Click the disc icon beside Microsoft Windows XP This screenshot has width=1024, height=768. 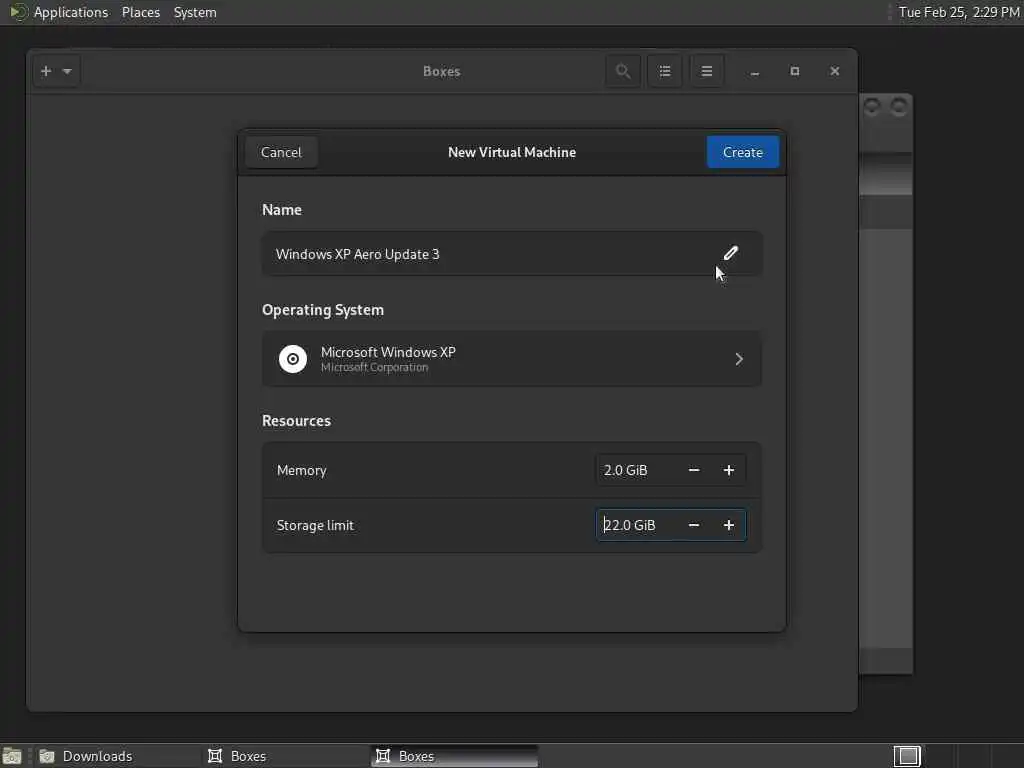click(x=293, y=359)
